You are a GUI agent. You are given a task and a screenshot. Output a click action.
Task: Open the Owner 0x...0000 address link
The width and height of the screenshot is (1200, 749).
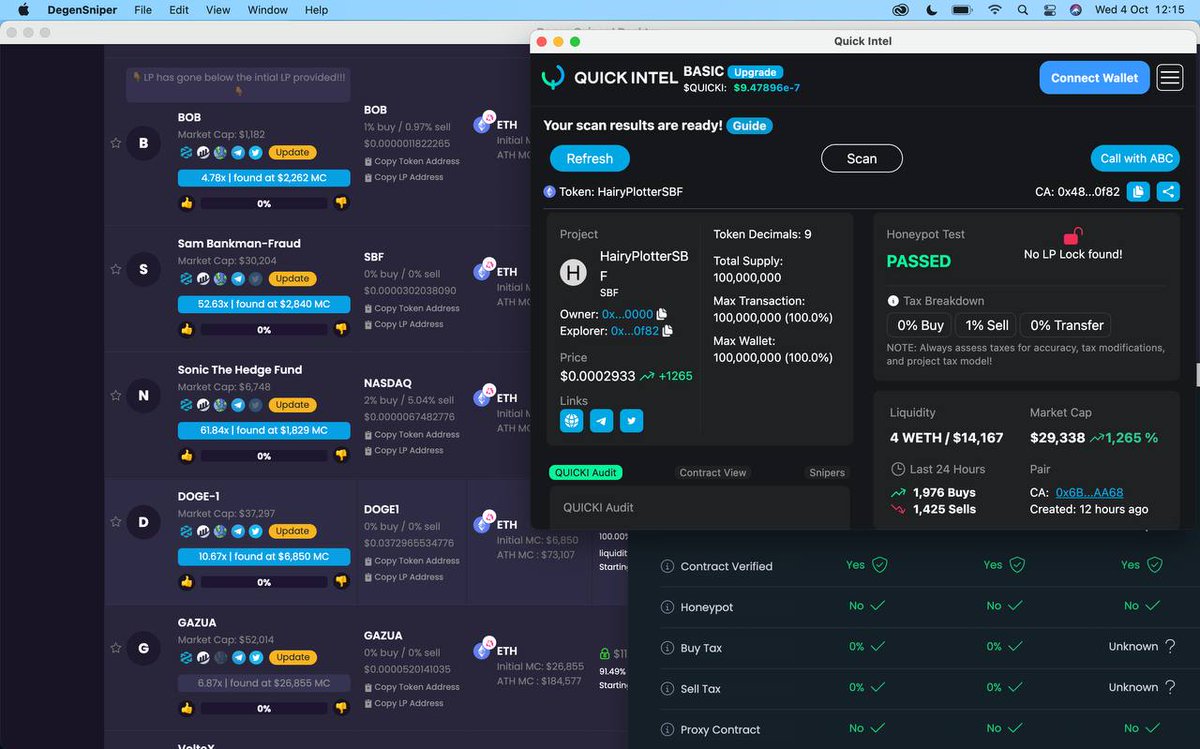coord(627,314)
